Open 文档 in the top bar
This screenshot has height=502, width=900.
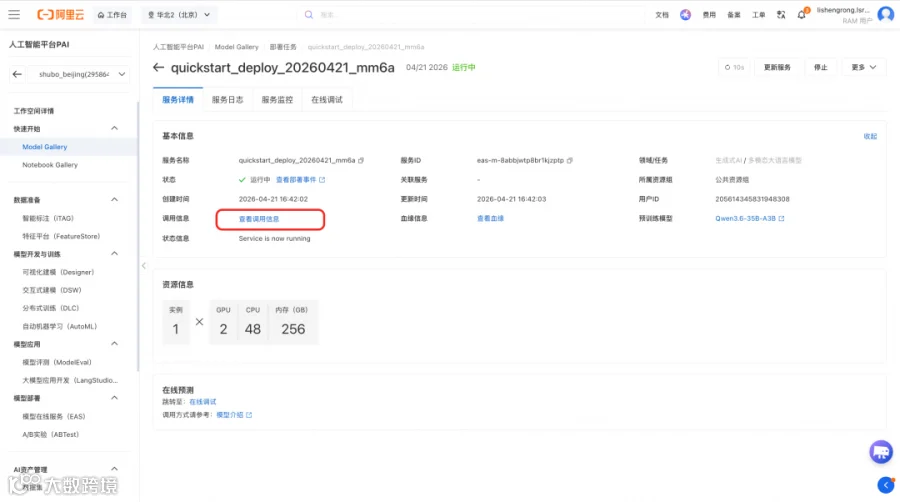(x=662, y=15)
